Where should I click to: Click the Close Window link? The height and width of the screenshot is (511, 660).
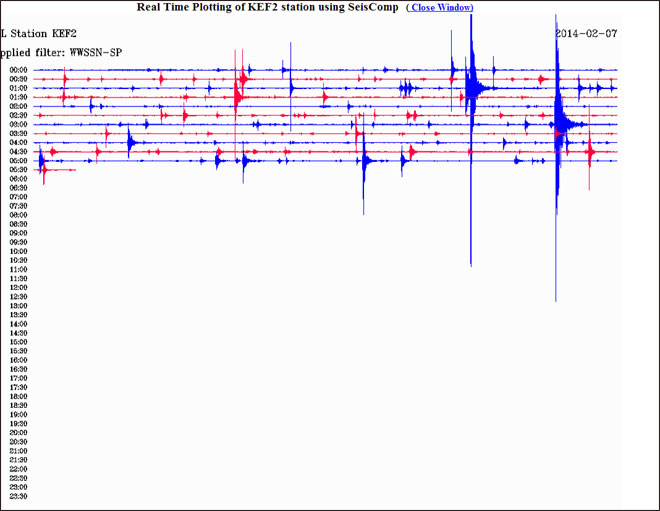pos(440,8)
